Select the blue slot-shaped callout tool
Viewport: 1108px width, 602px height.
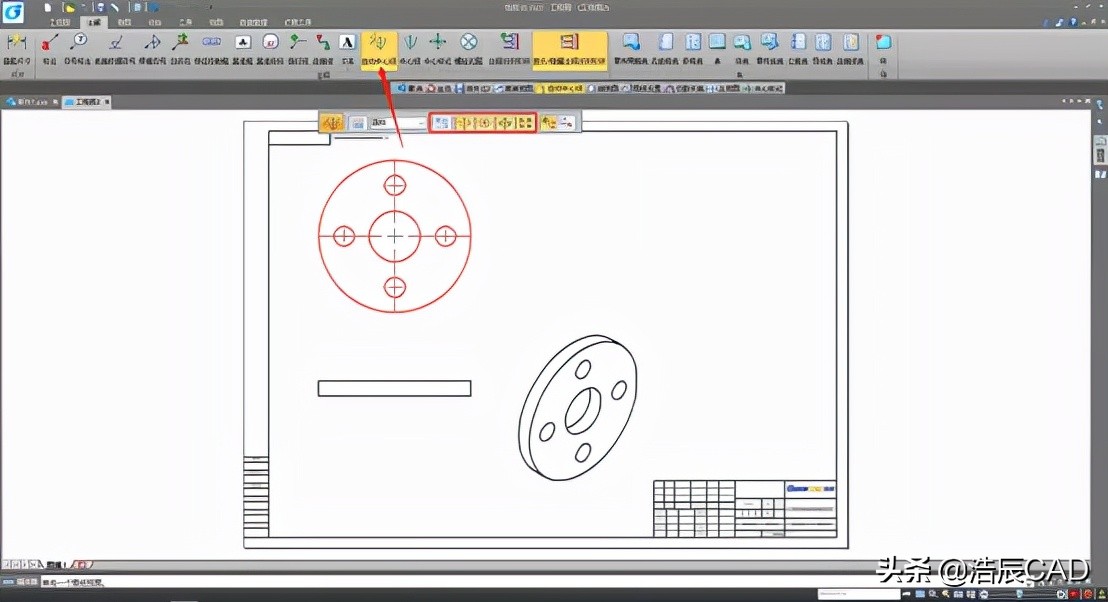(211, 49)
